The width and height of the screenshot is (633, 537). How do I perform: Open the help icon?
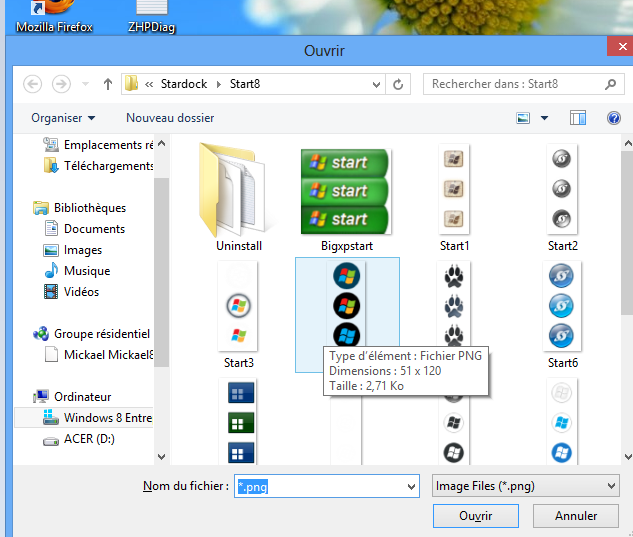pyautogui.click(x=614, y=118)
